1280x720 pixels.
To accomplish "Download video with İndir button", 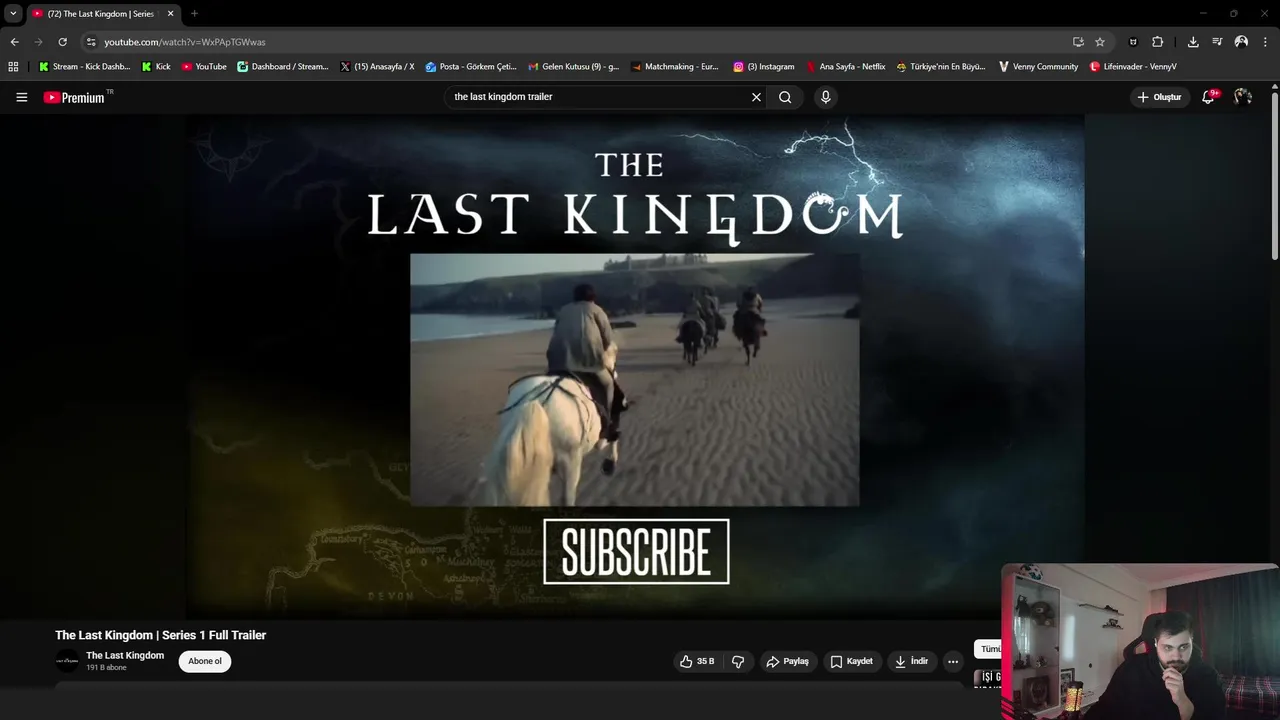I will [911, 661].
